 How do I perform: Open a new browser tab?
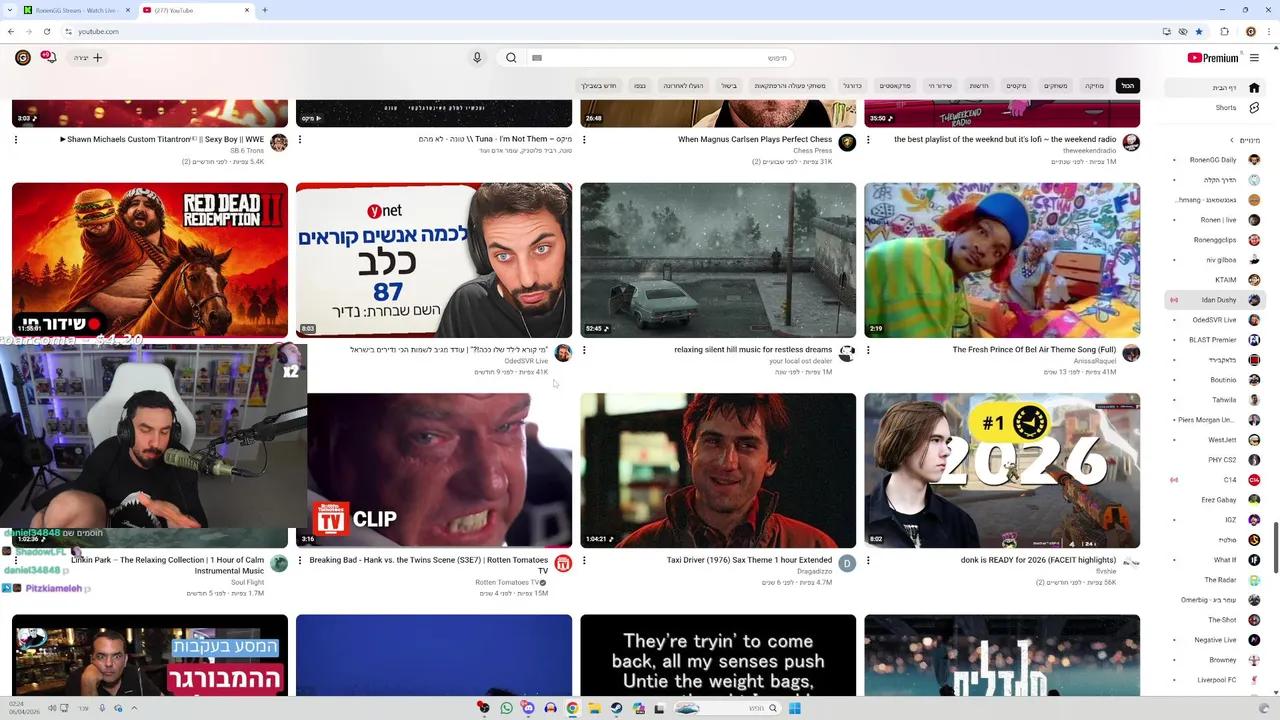[264, 10]
